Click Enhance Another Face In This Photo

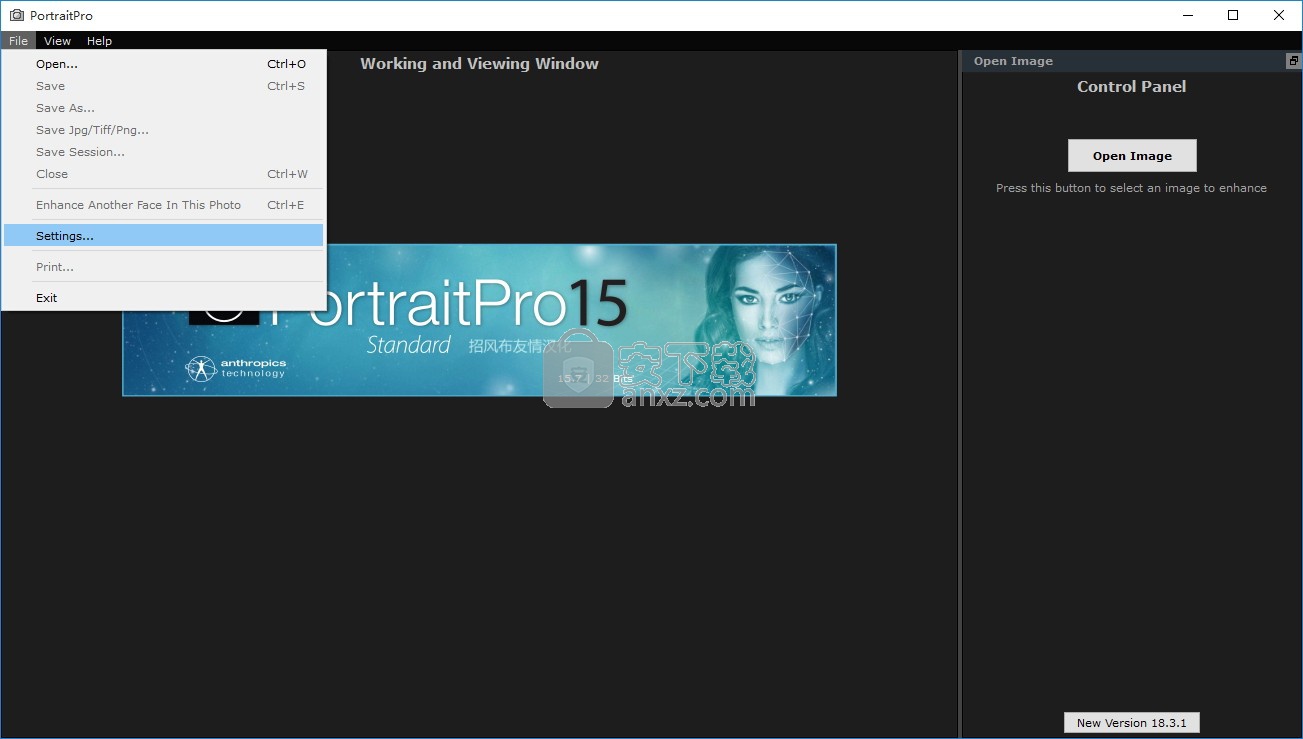coord(163,205)
